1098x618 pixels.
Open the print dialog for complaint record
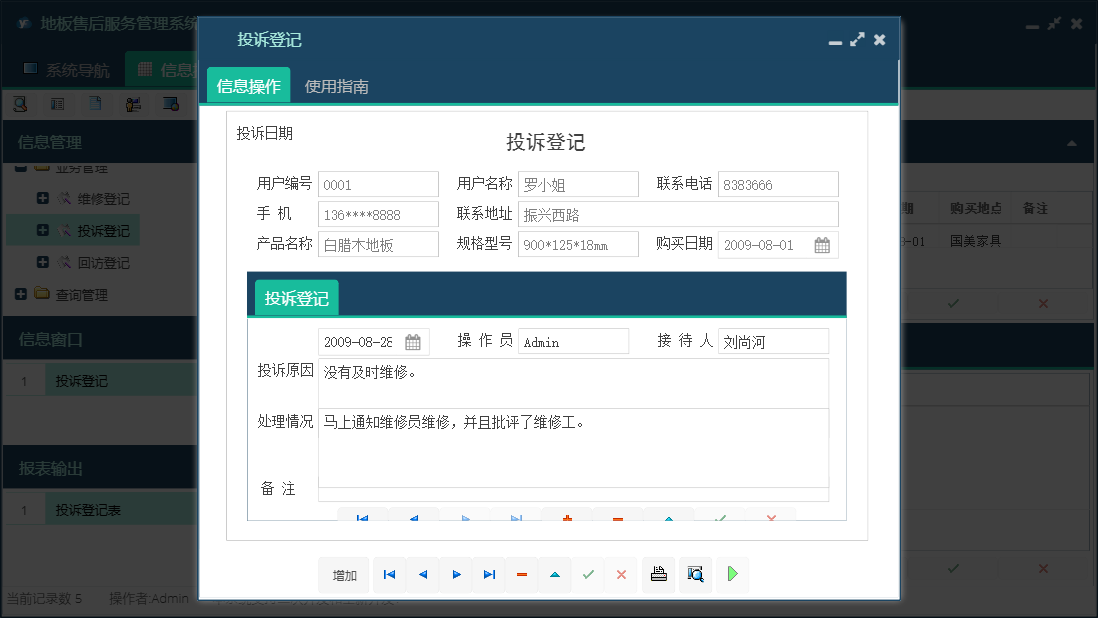coord(658,575)
